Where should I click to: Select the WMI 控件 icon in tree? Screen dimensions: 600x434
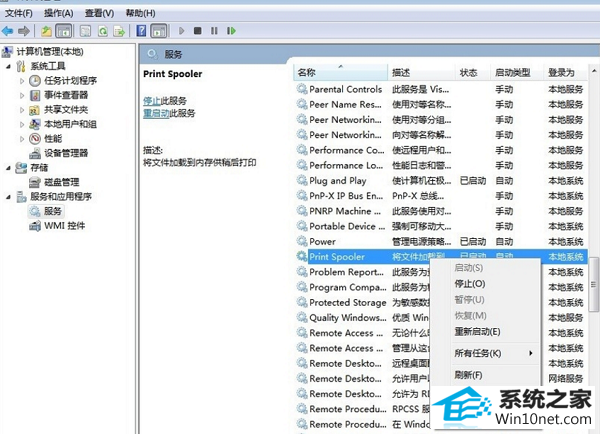(35, 226)
